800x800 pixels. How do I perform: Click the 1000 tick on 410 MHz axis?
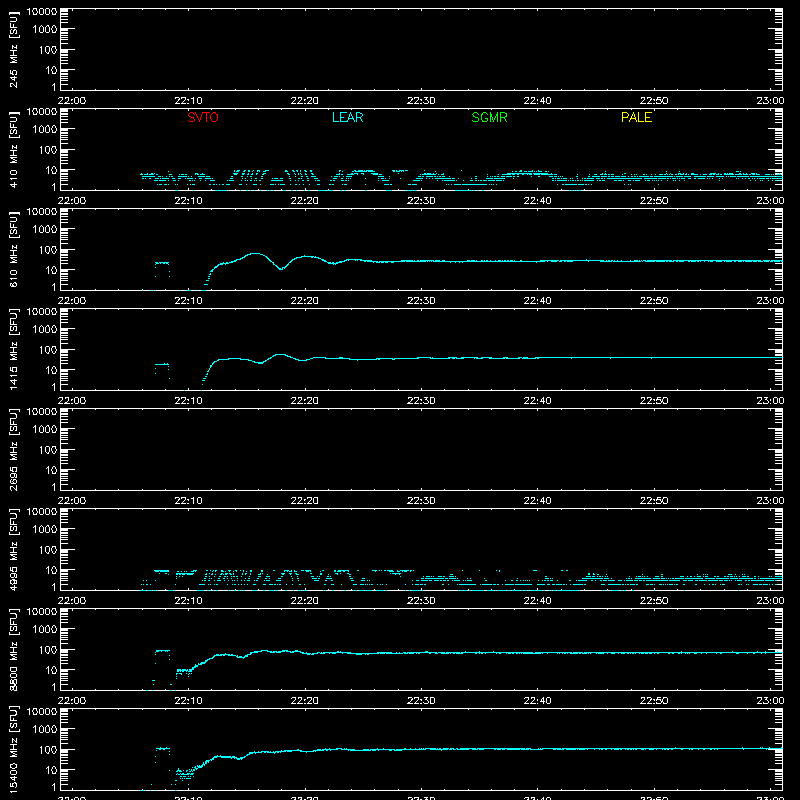click(x=45, y=129)
